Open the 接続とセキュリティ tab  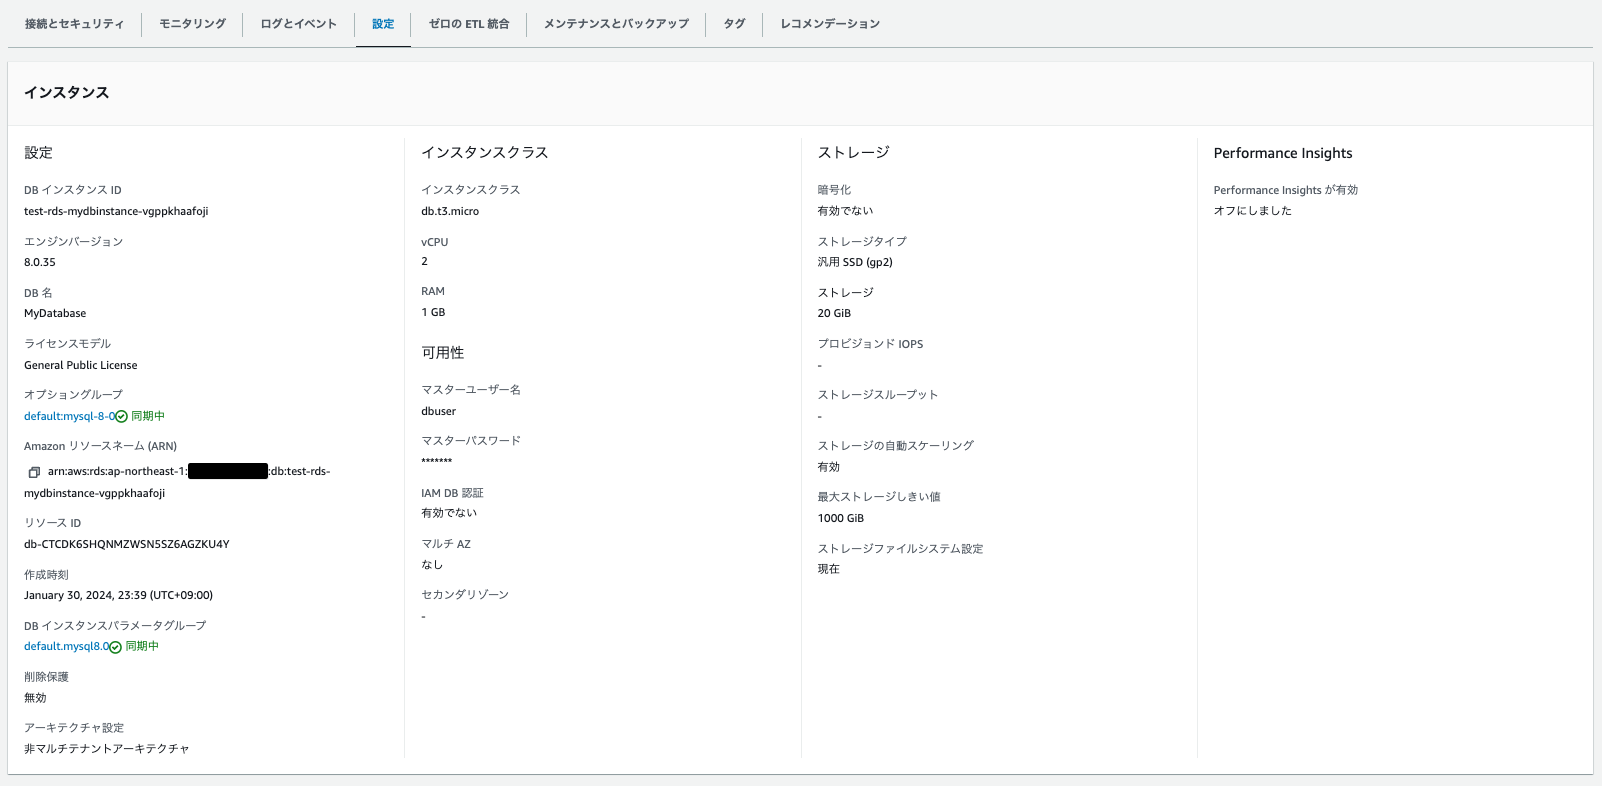[75, 24]
